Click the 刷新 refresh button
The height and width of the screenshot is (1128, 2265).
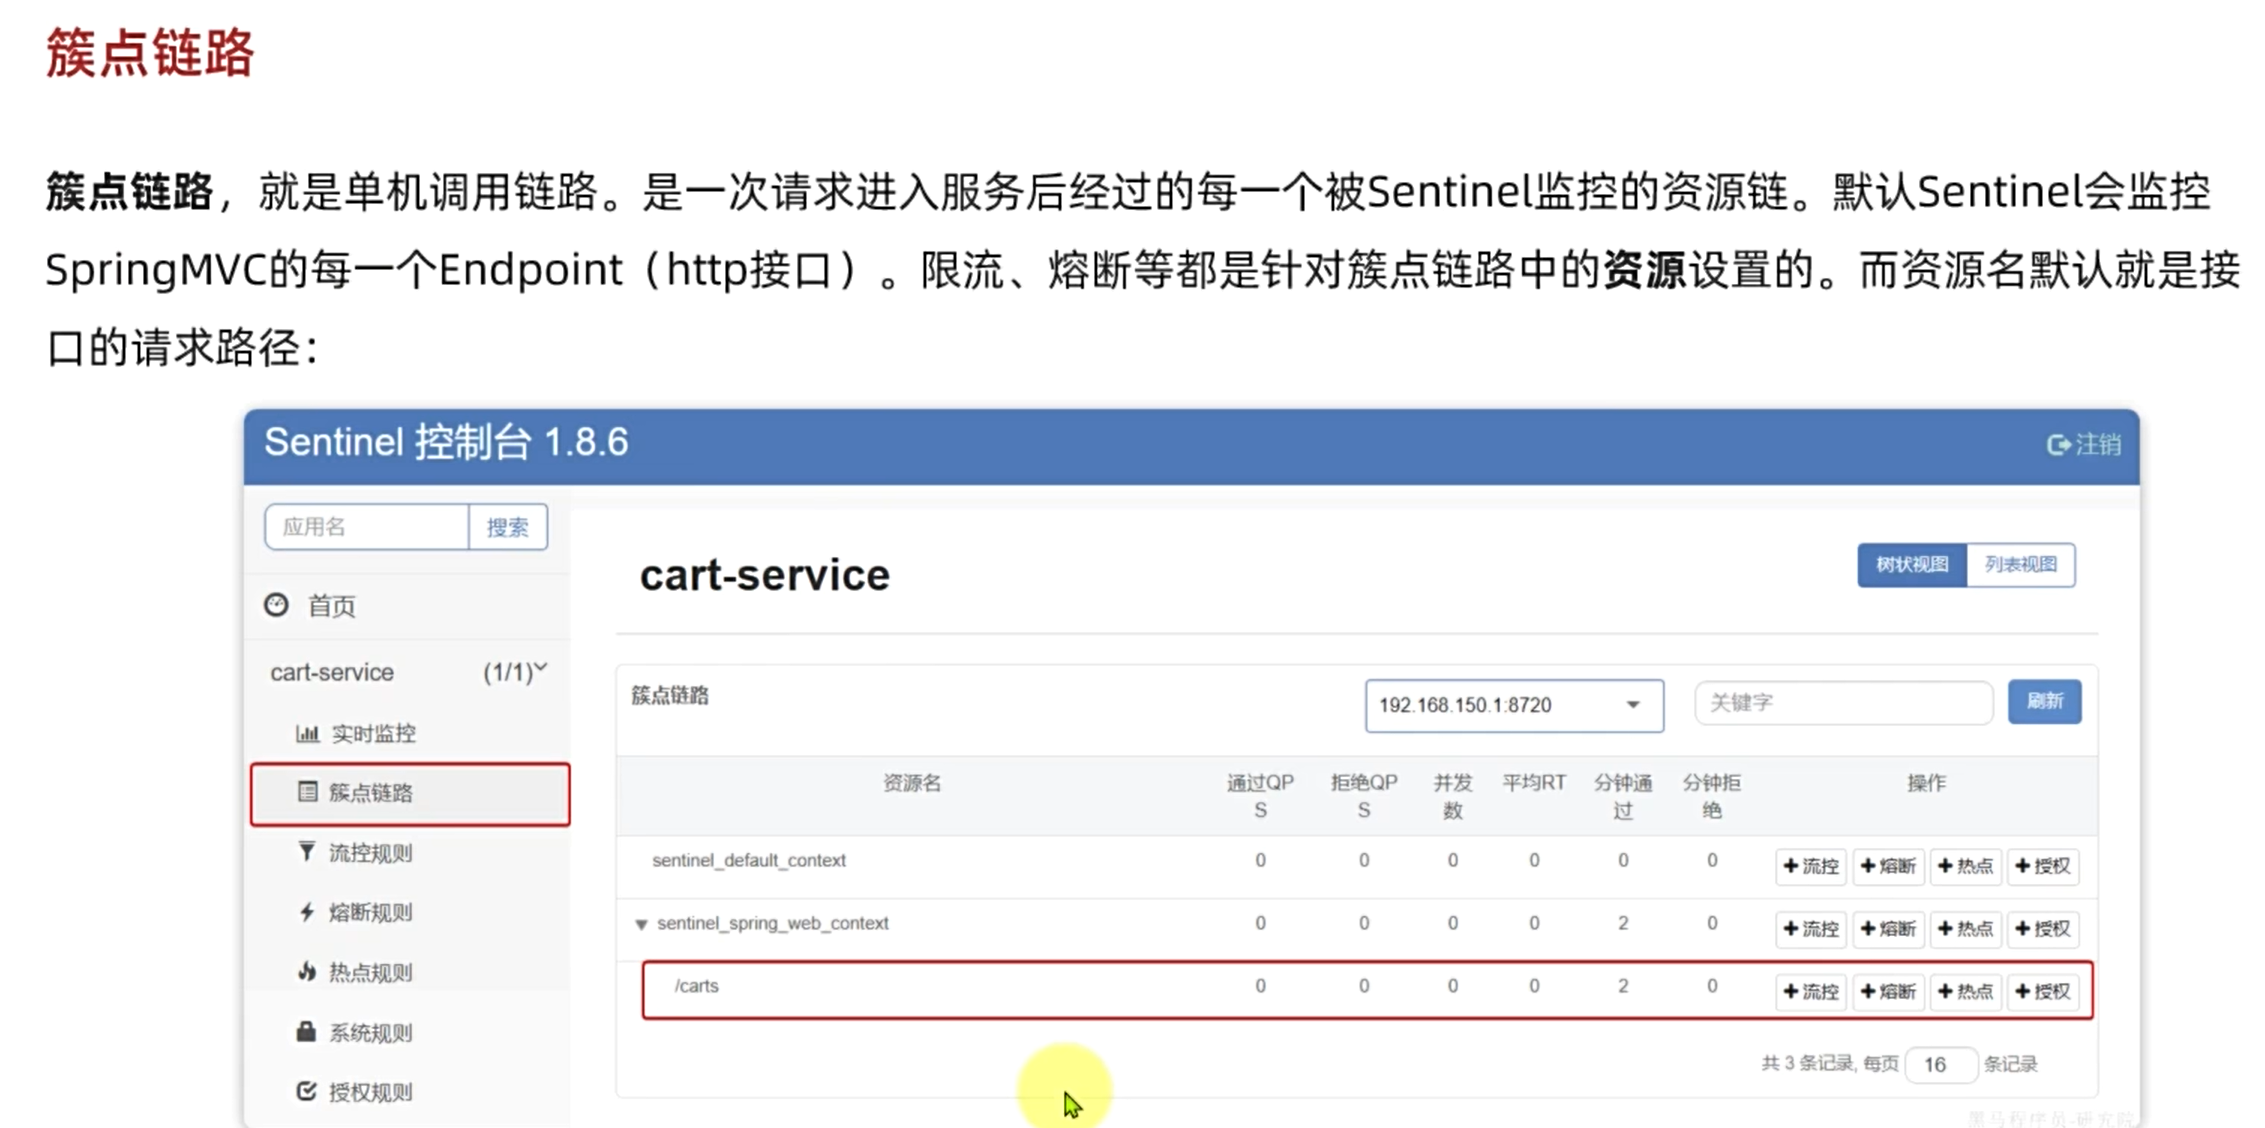pyautogui.click(x=2044, y=701)
